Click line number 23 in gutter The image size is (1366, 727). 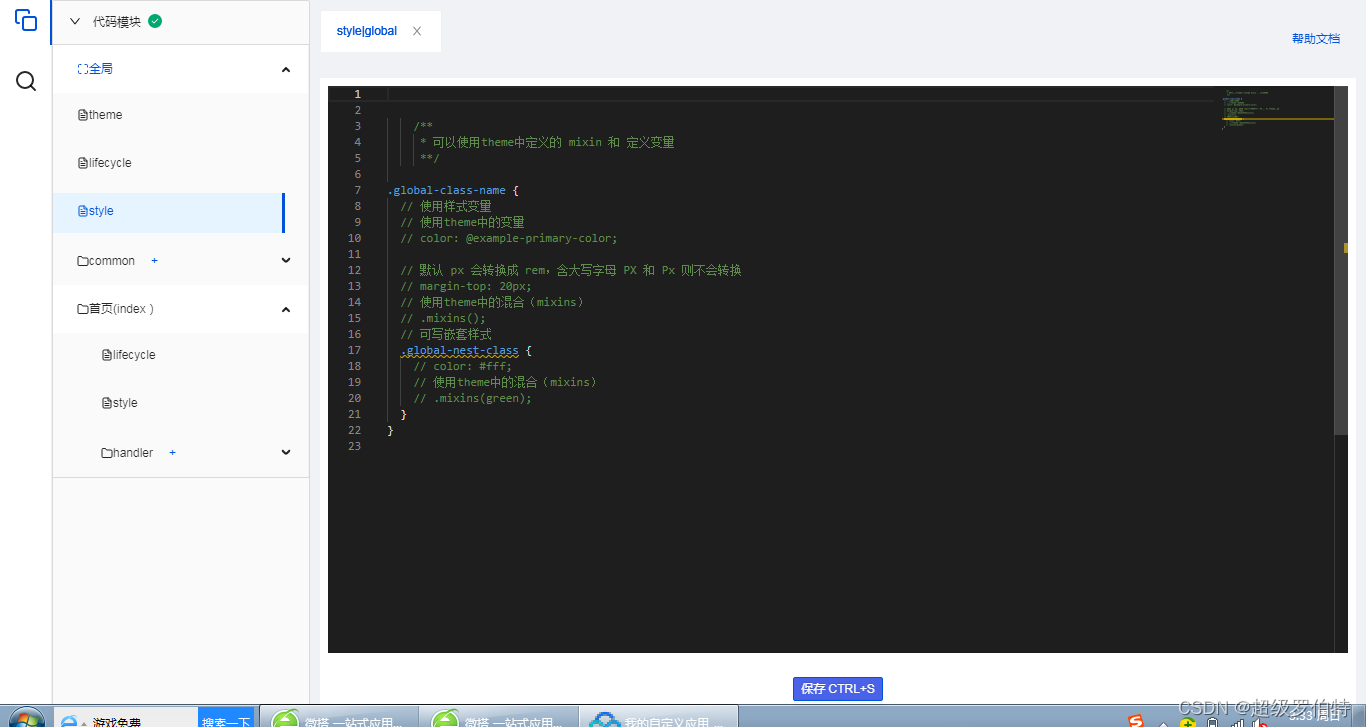click(x=354, y=446)
